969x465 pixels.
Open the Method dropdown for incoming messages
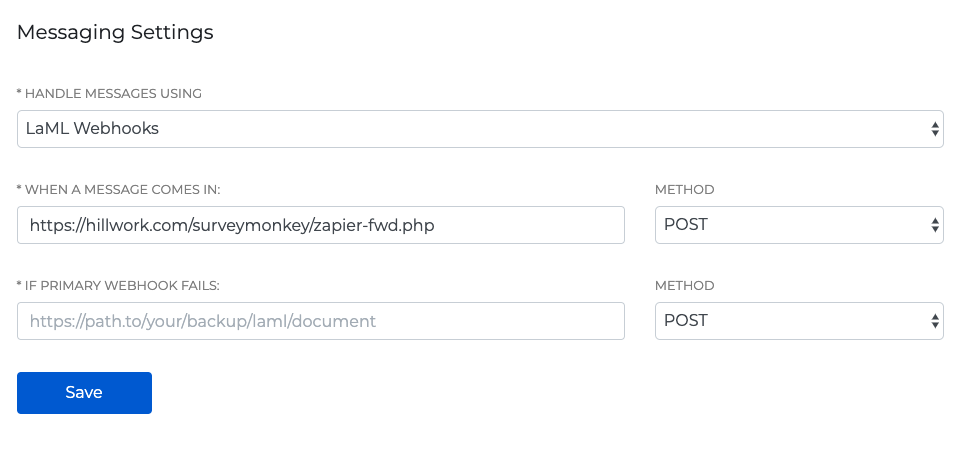799,225
